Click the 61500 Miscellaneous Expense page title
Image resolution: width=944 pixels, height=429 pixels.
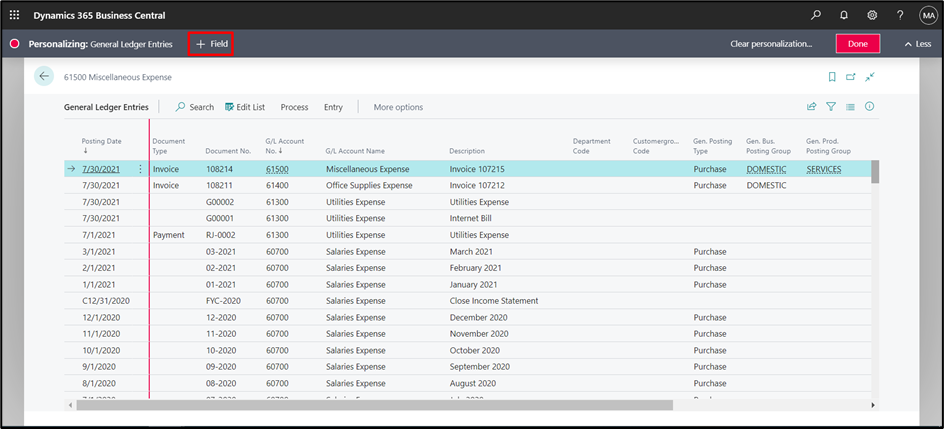point(117,77)
